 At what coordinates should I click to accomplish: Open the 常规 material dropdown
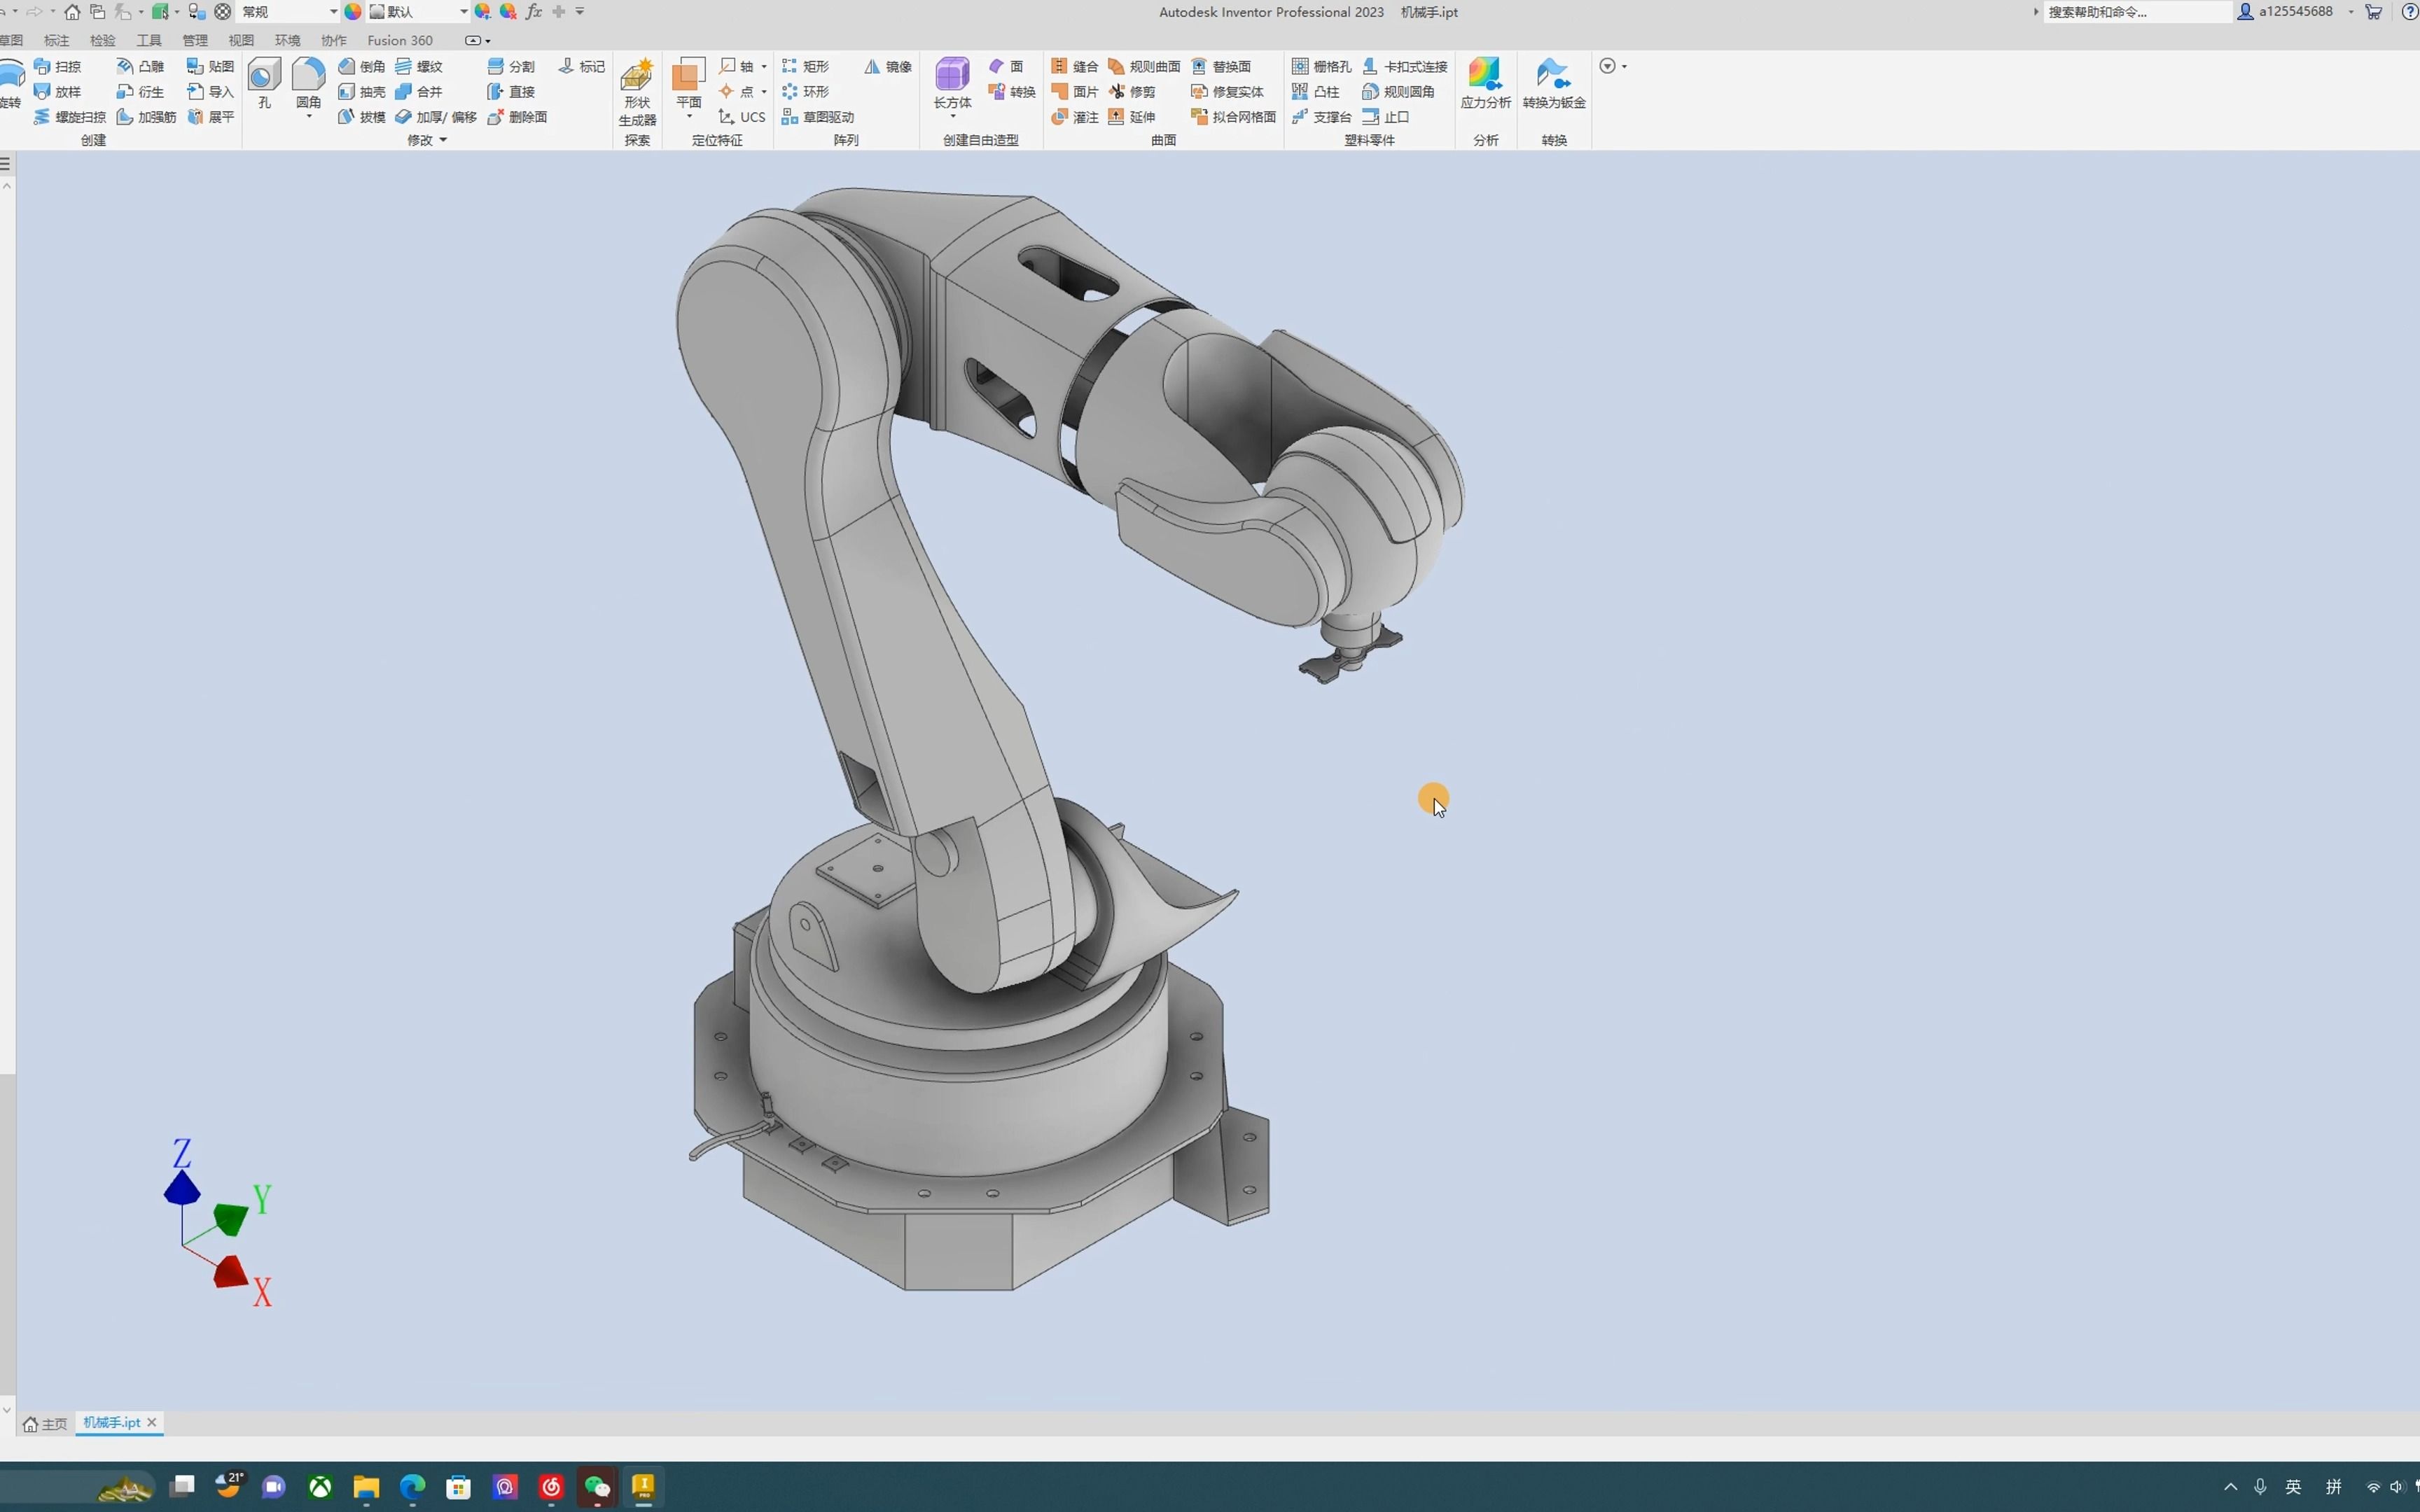[333, 12]
